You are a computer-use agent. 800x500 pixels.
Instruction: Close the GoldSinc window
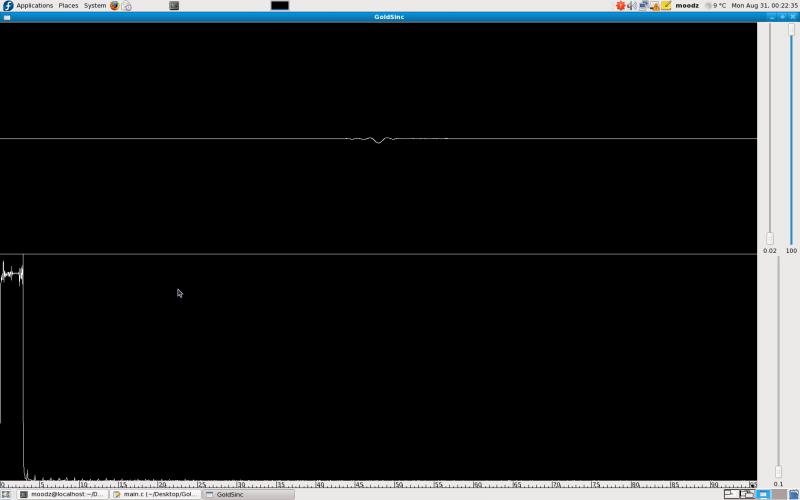(x=793, y=17)
